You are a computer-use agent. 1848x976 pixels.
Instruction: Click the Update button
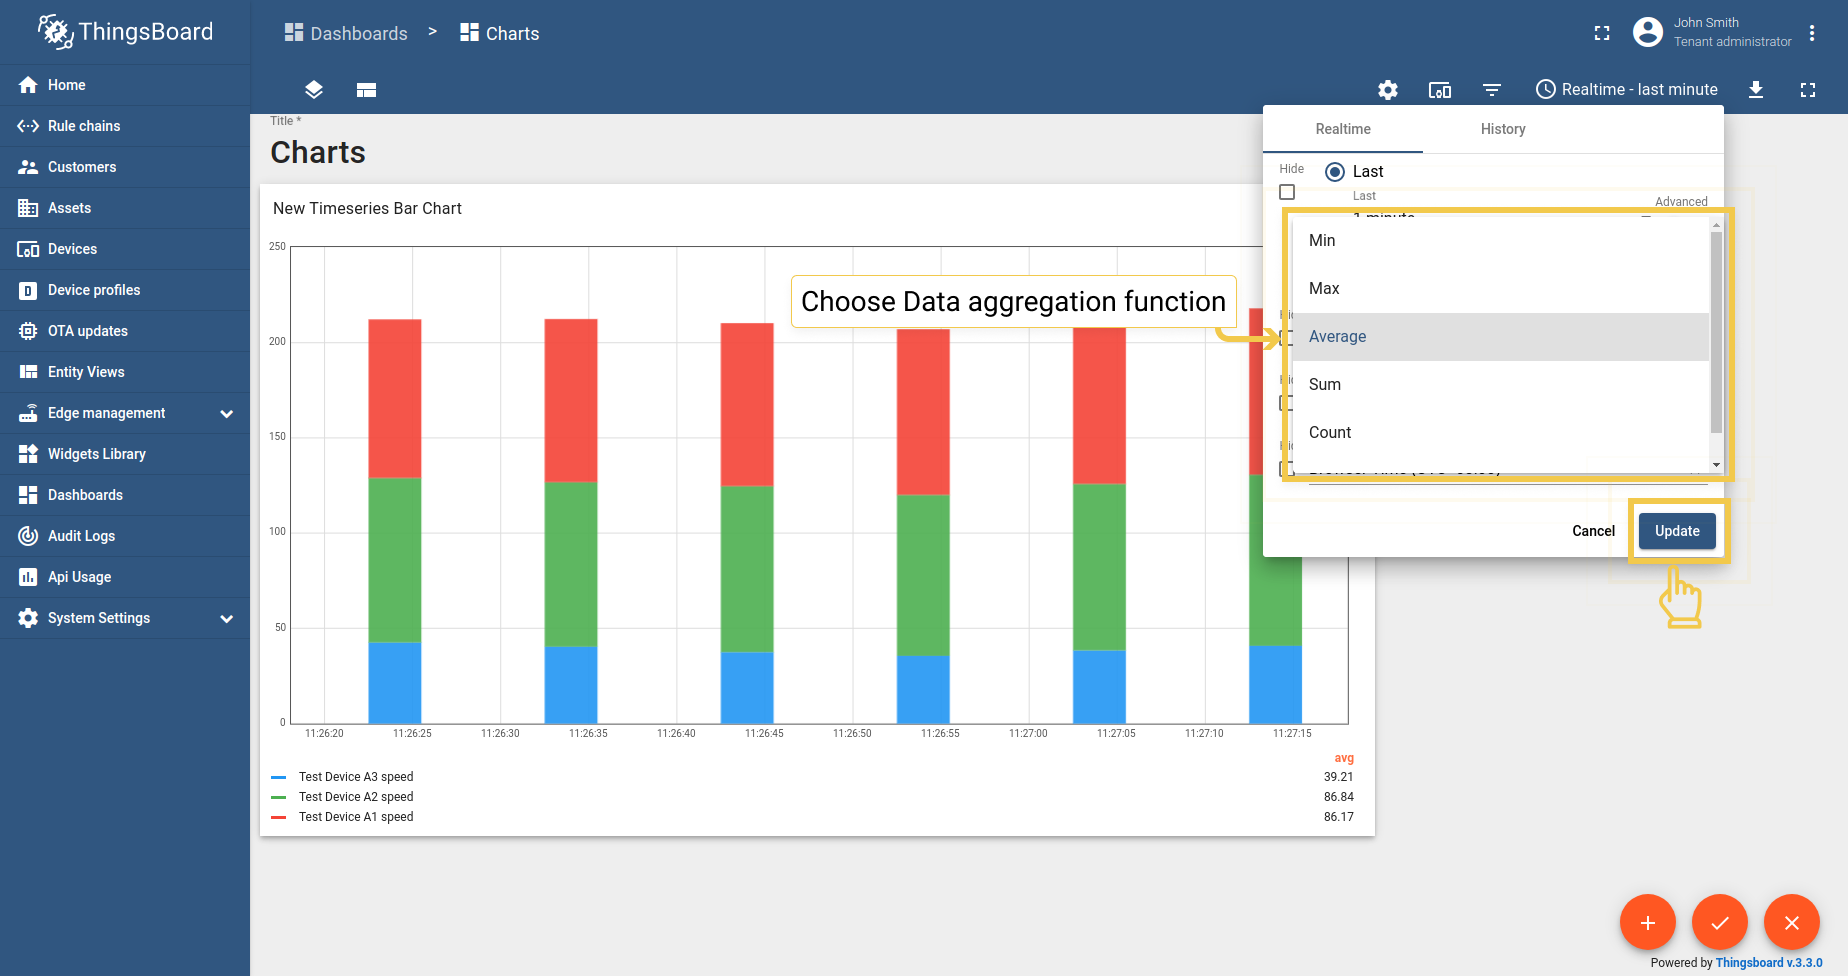1676,531
